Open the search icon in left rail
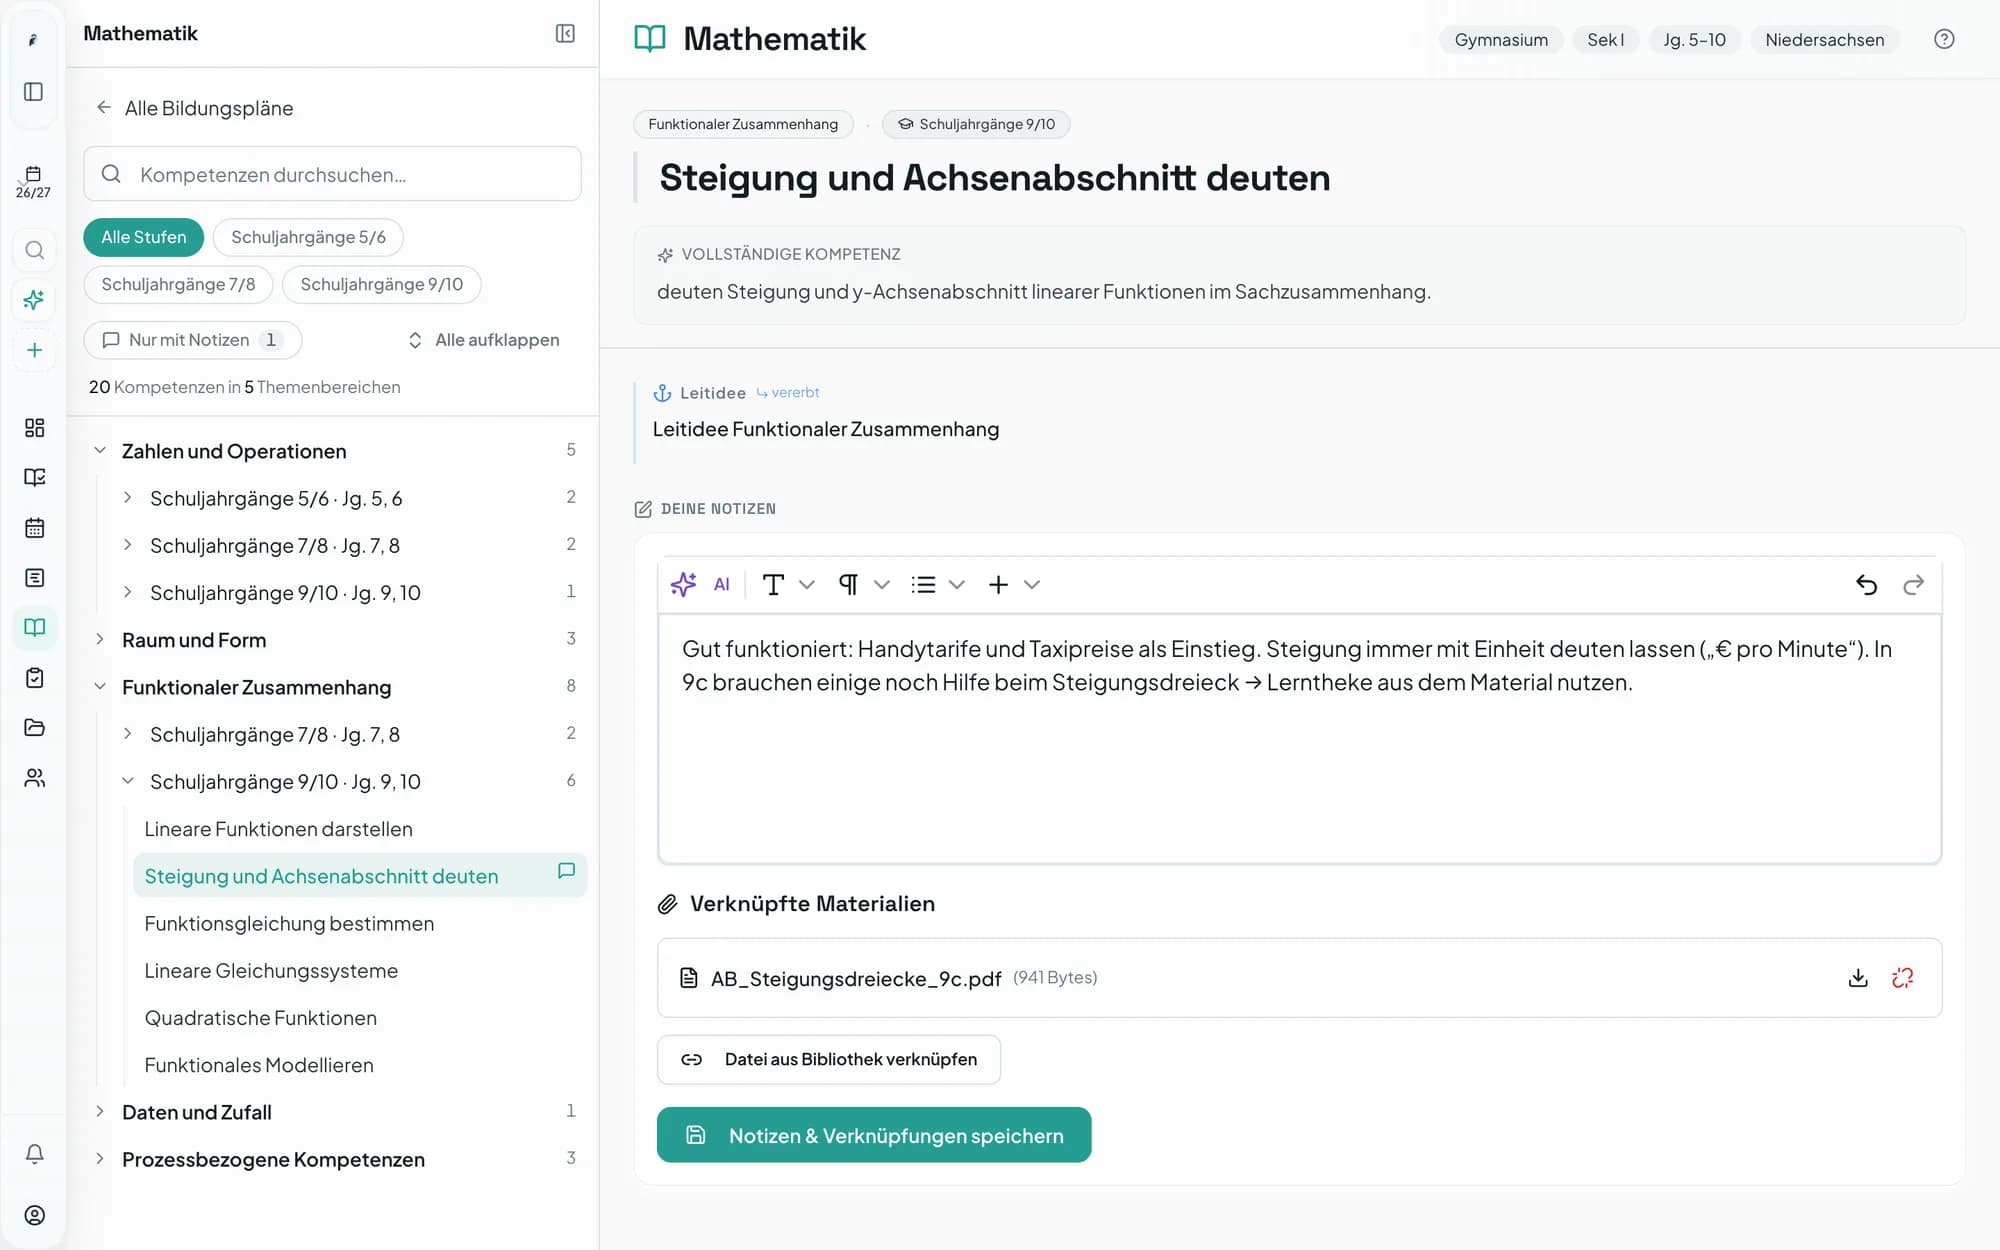 click(34, 250)
